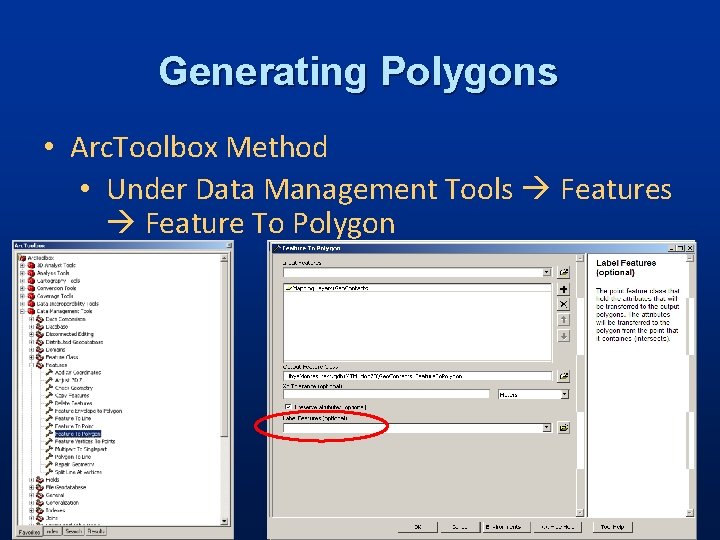Screen dimensions: 720x540
Task: Expand the Data Interoperability Tools toolbox
Action: [x=22, y=304]
